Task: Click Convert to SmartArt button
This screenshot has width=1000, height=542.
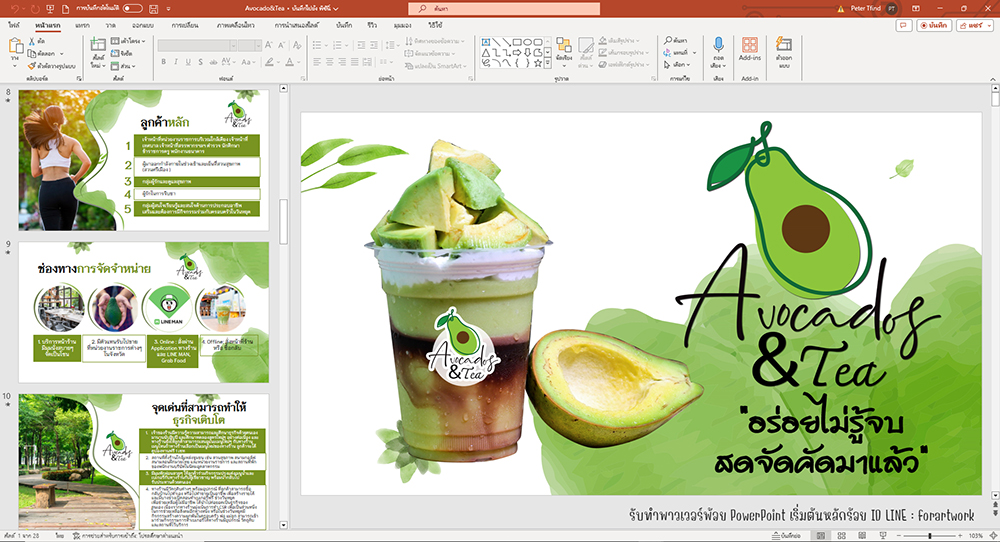Action: click(436, 66)
